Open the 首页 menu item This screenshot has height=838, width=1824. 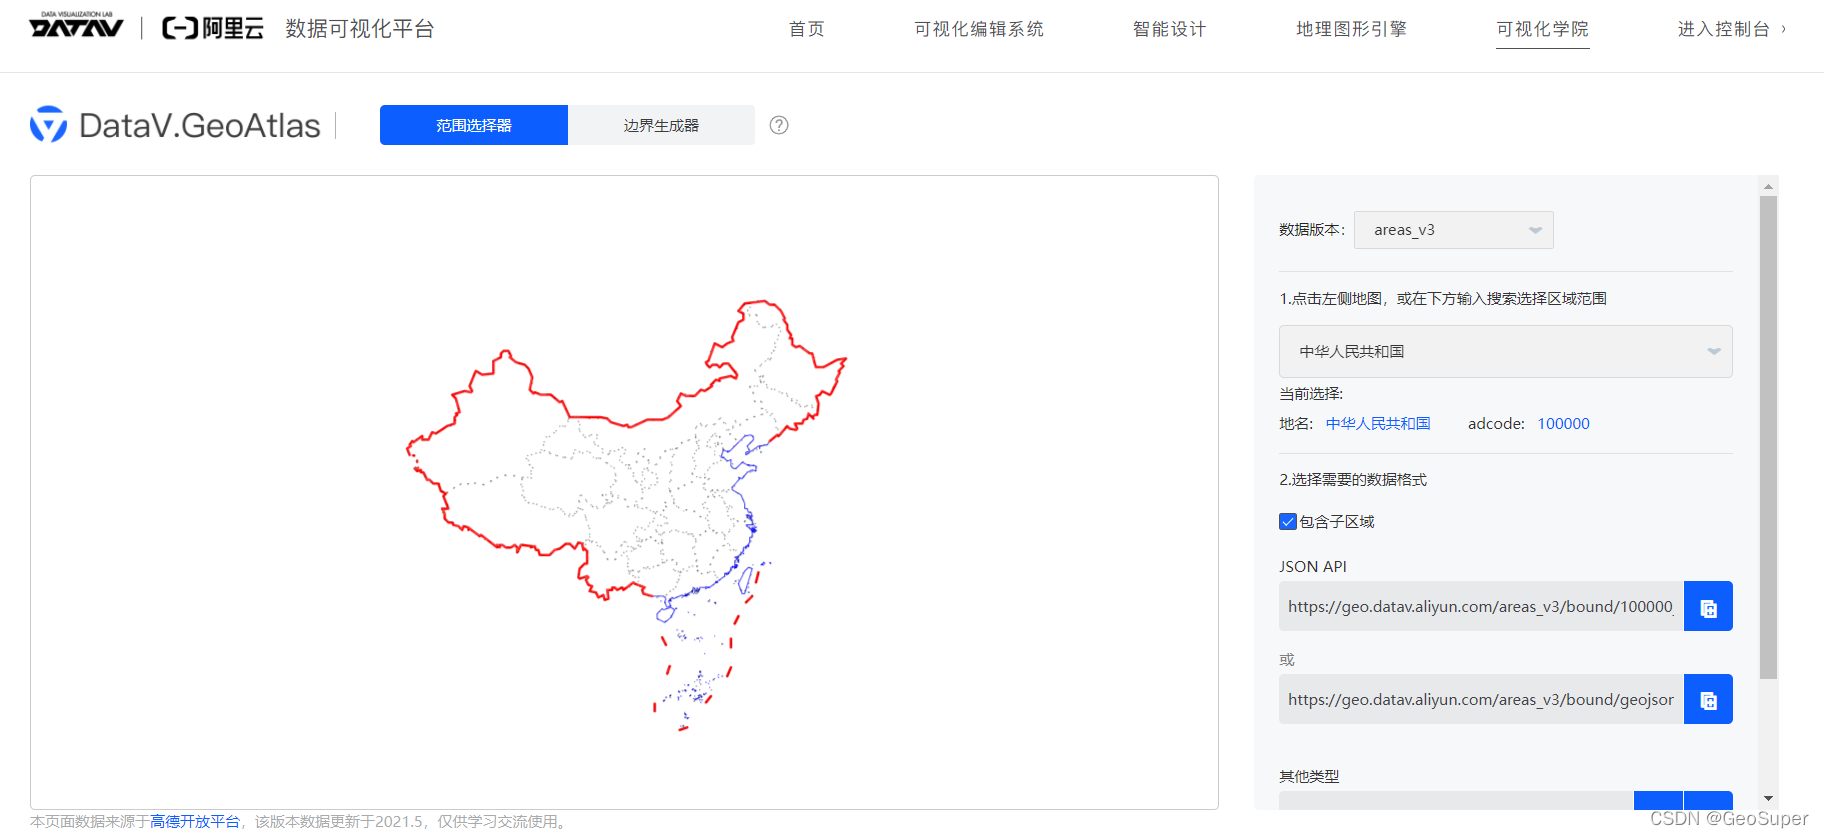tap(807, 29)
